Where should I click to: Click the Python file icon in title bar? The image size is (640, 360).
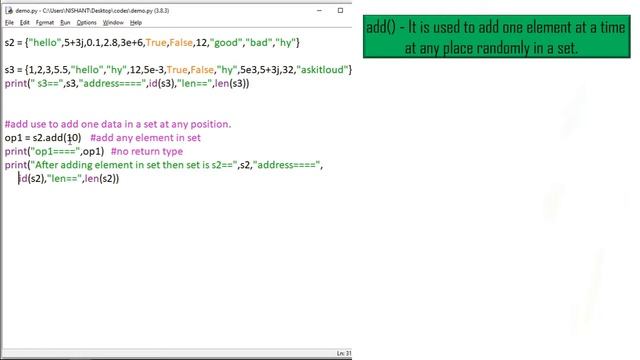(9, 11)
